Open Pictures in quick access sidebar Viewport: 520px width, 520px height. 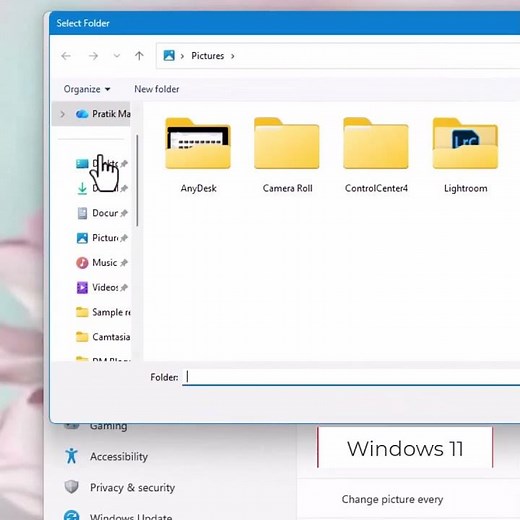pyautogui.click(x=102, y=238)
